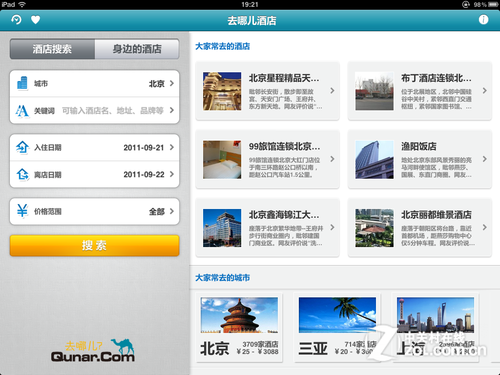Tap the Qunar.Com camel logo

pyautogui.click(x=93, y=351)
